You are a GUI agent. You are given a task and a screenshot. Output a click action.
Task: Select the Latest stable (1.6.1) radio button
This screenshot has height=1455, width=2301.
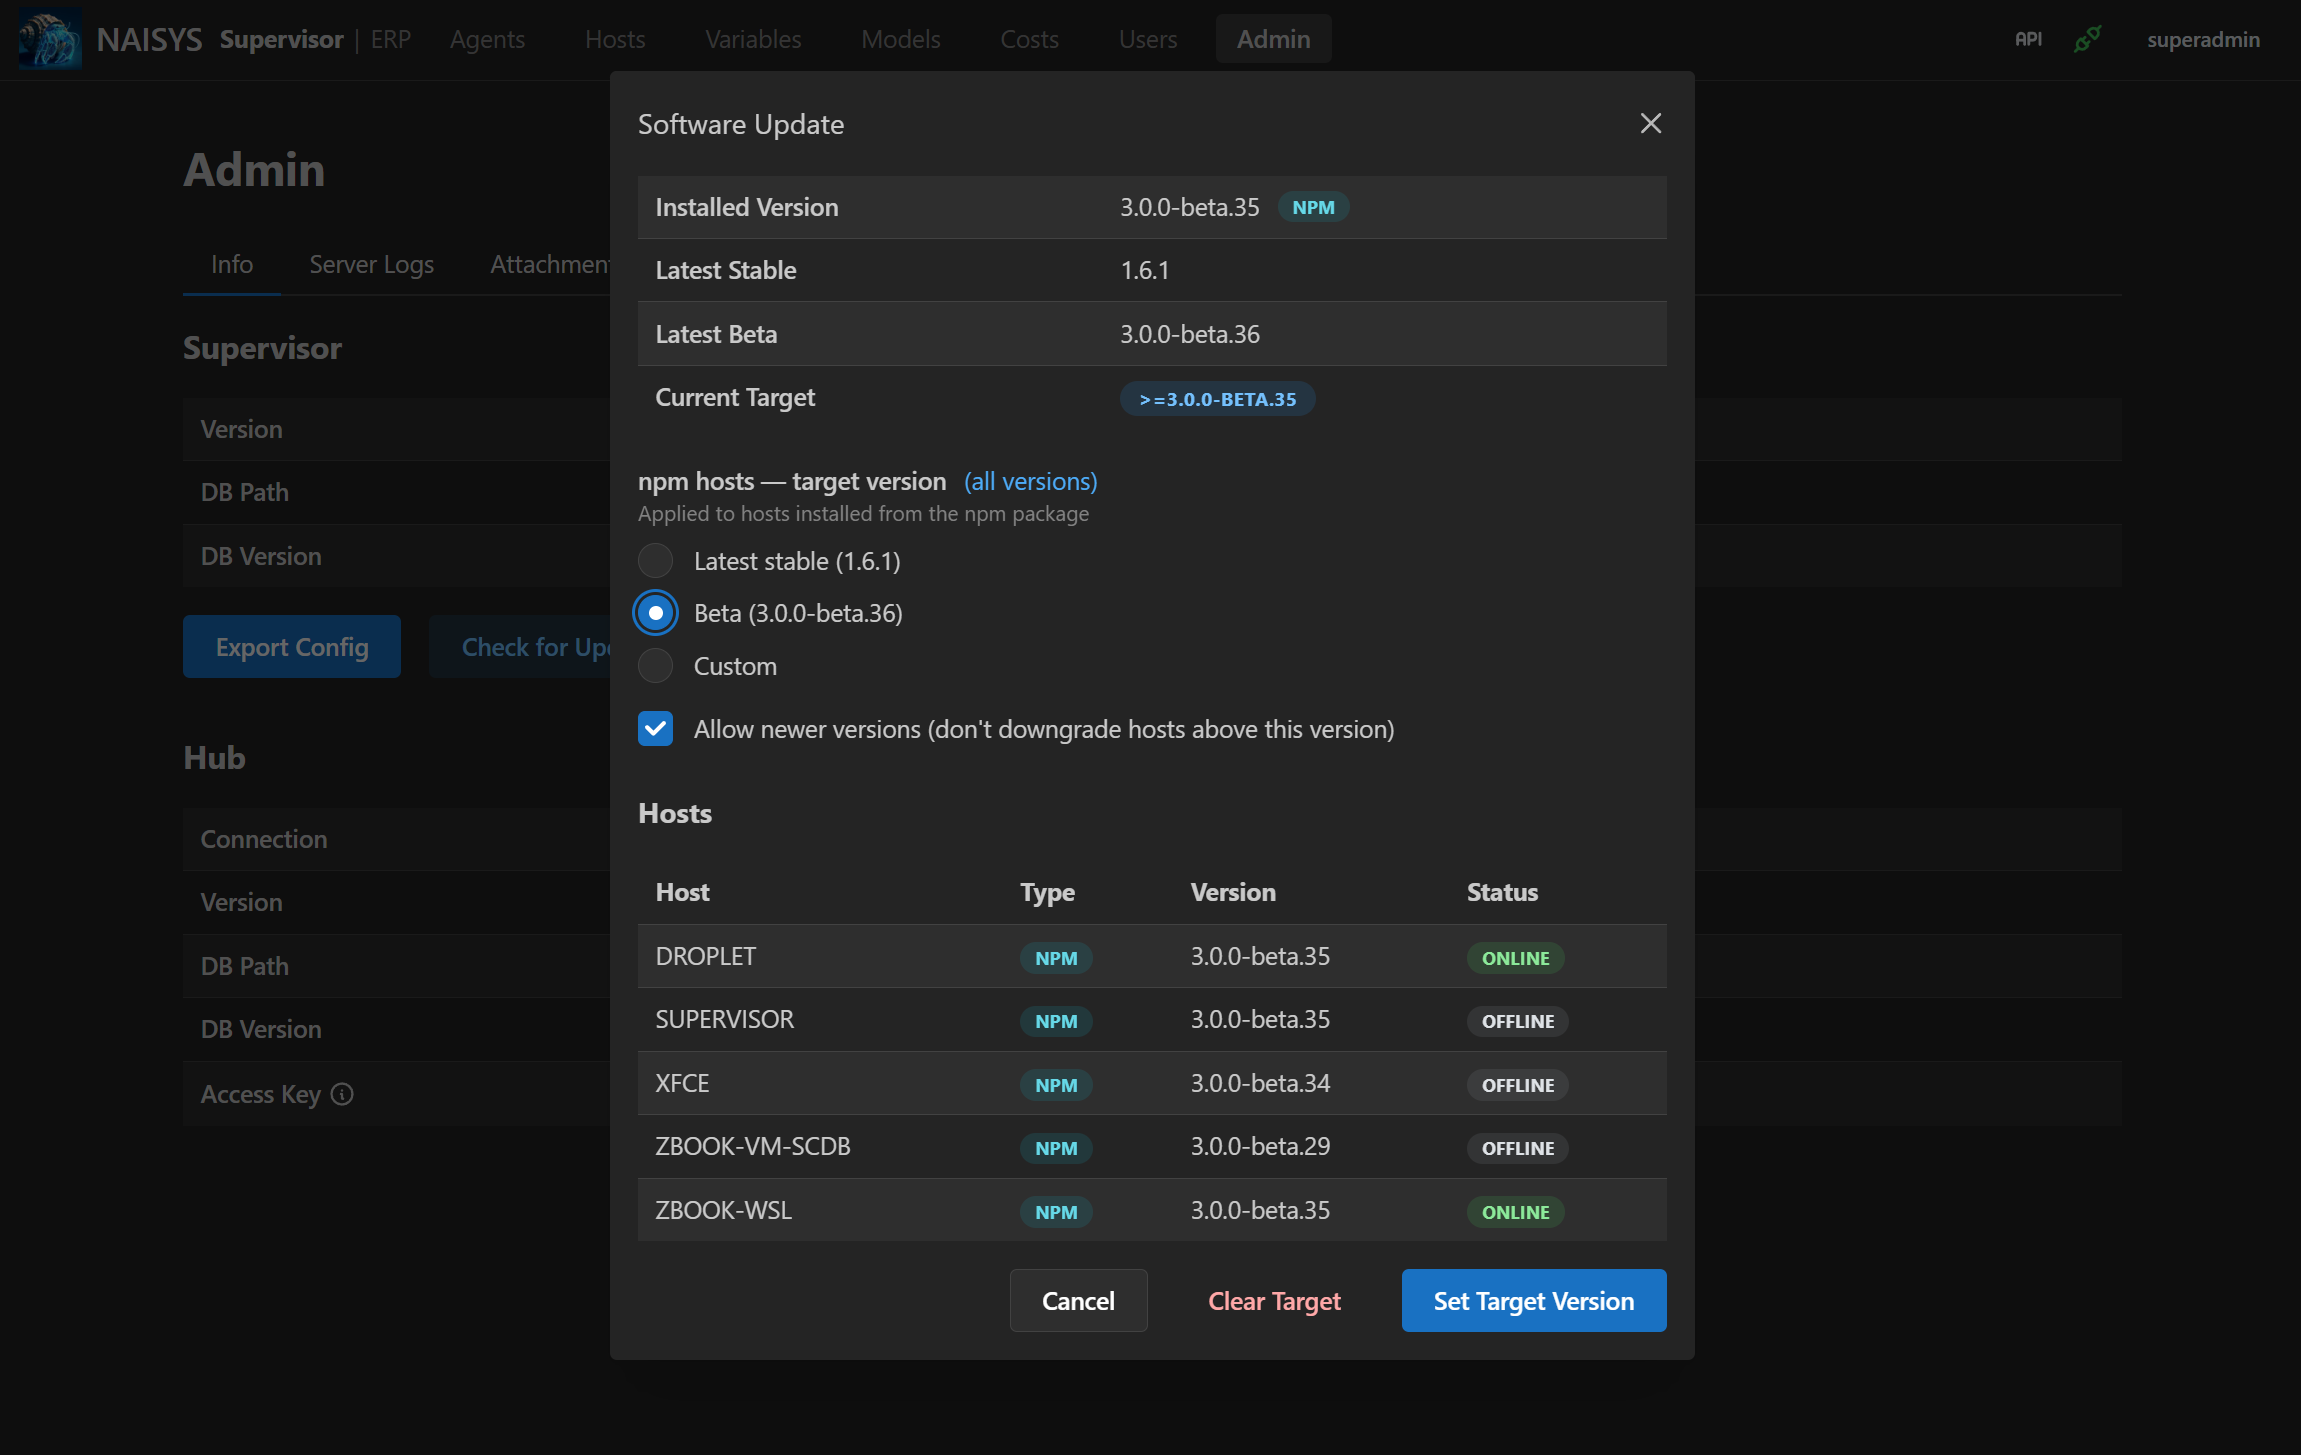click(x=655, y=561)
